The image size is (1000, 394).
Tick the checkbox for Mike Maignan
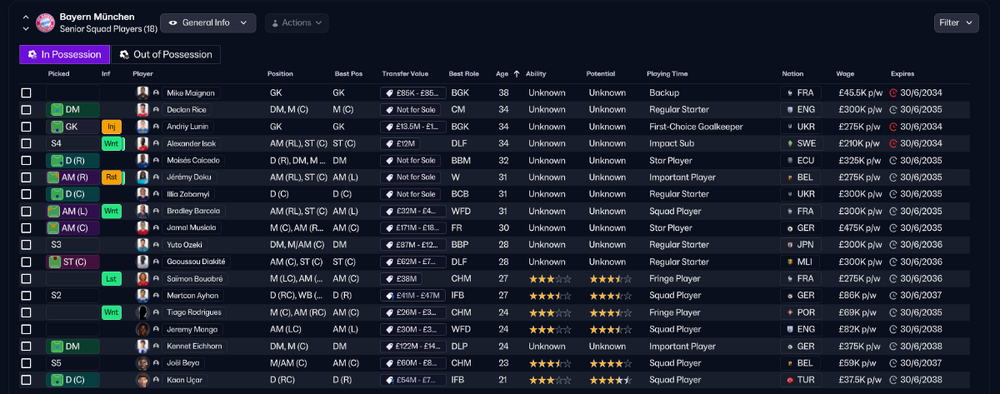point(26,93)
